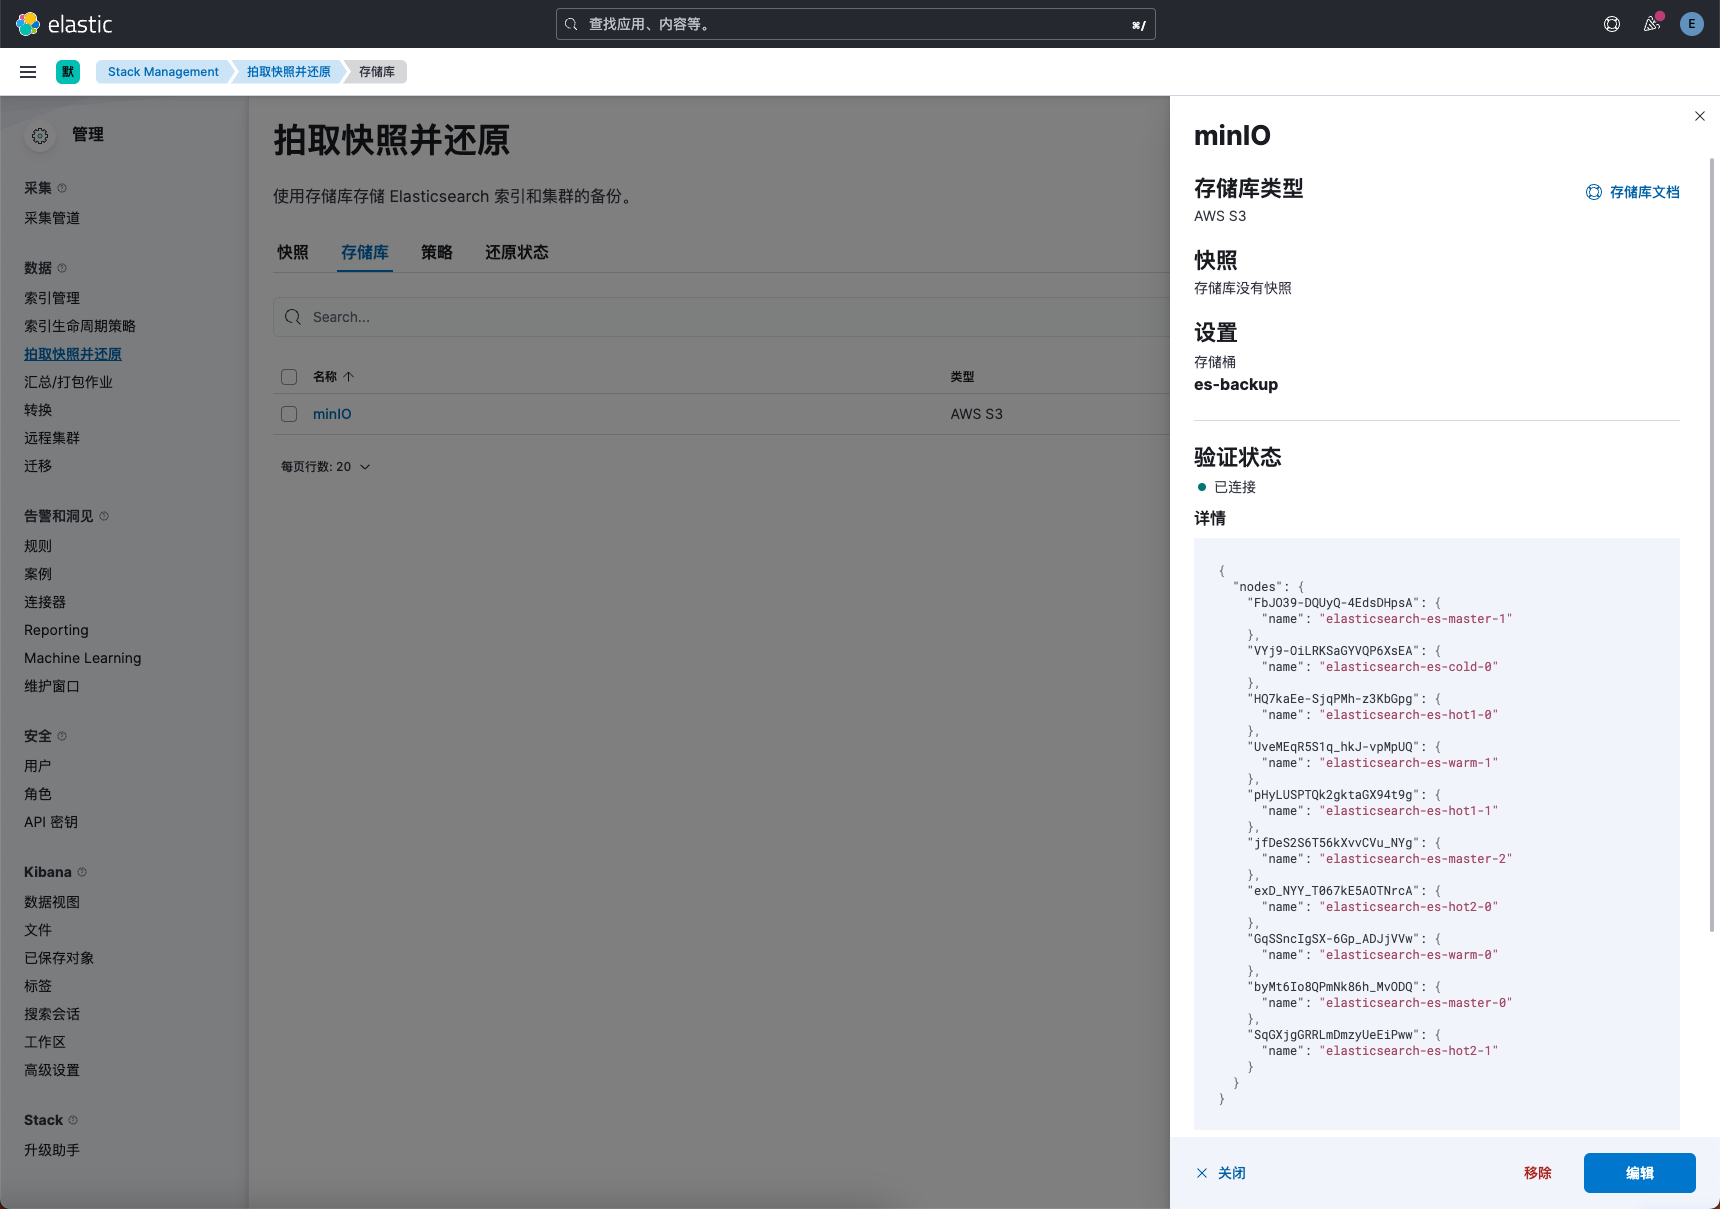Open 用户 in the sidebar
Image resolution: width=1720 pixels, height=1209 pixels.
(38, 766)
